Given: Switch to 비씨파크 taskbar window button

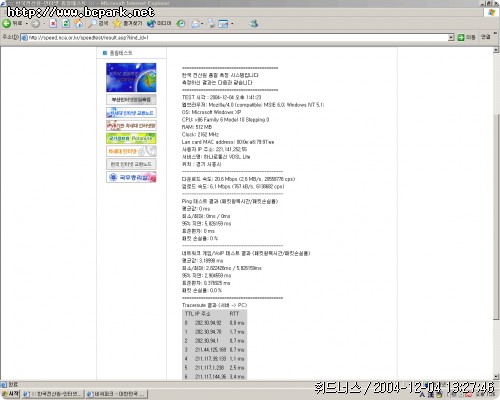Looking at the screenshot, I should coord(116,394).
